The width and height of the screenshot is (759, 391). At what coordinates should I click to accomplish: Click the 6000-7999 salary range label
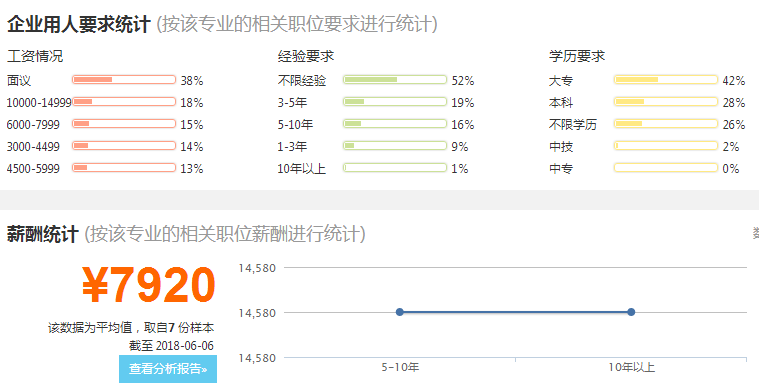point(33,125)
